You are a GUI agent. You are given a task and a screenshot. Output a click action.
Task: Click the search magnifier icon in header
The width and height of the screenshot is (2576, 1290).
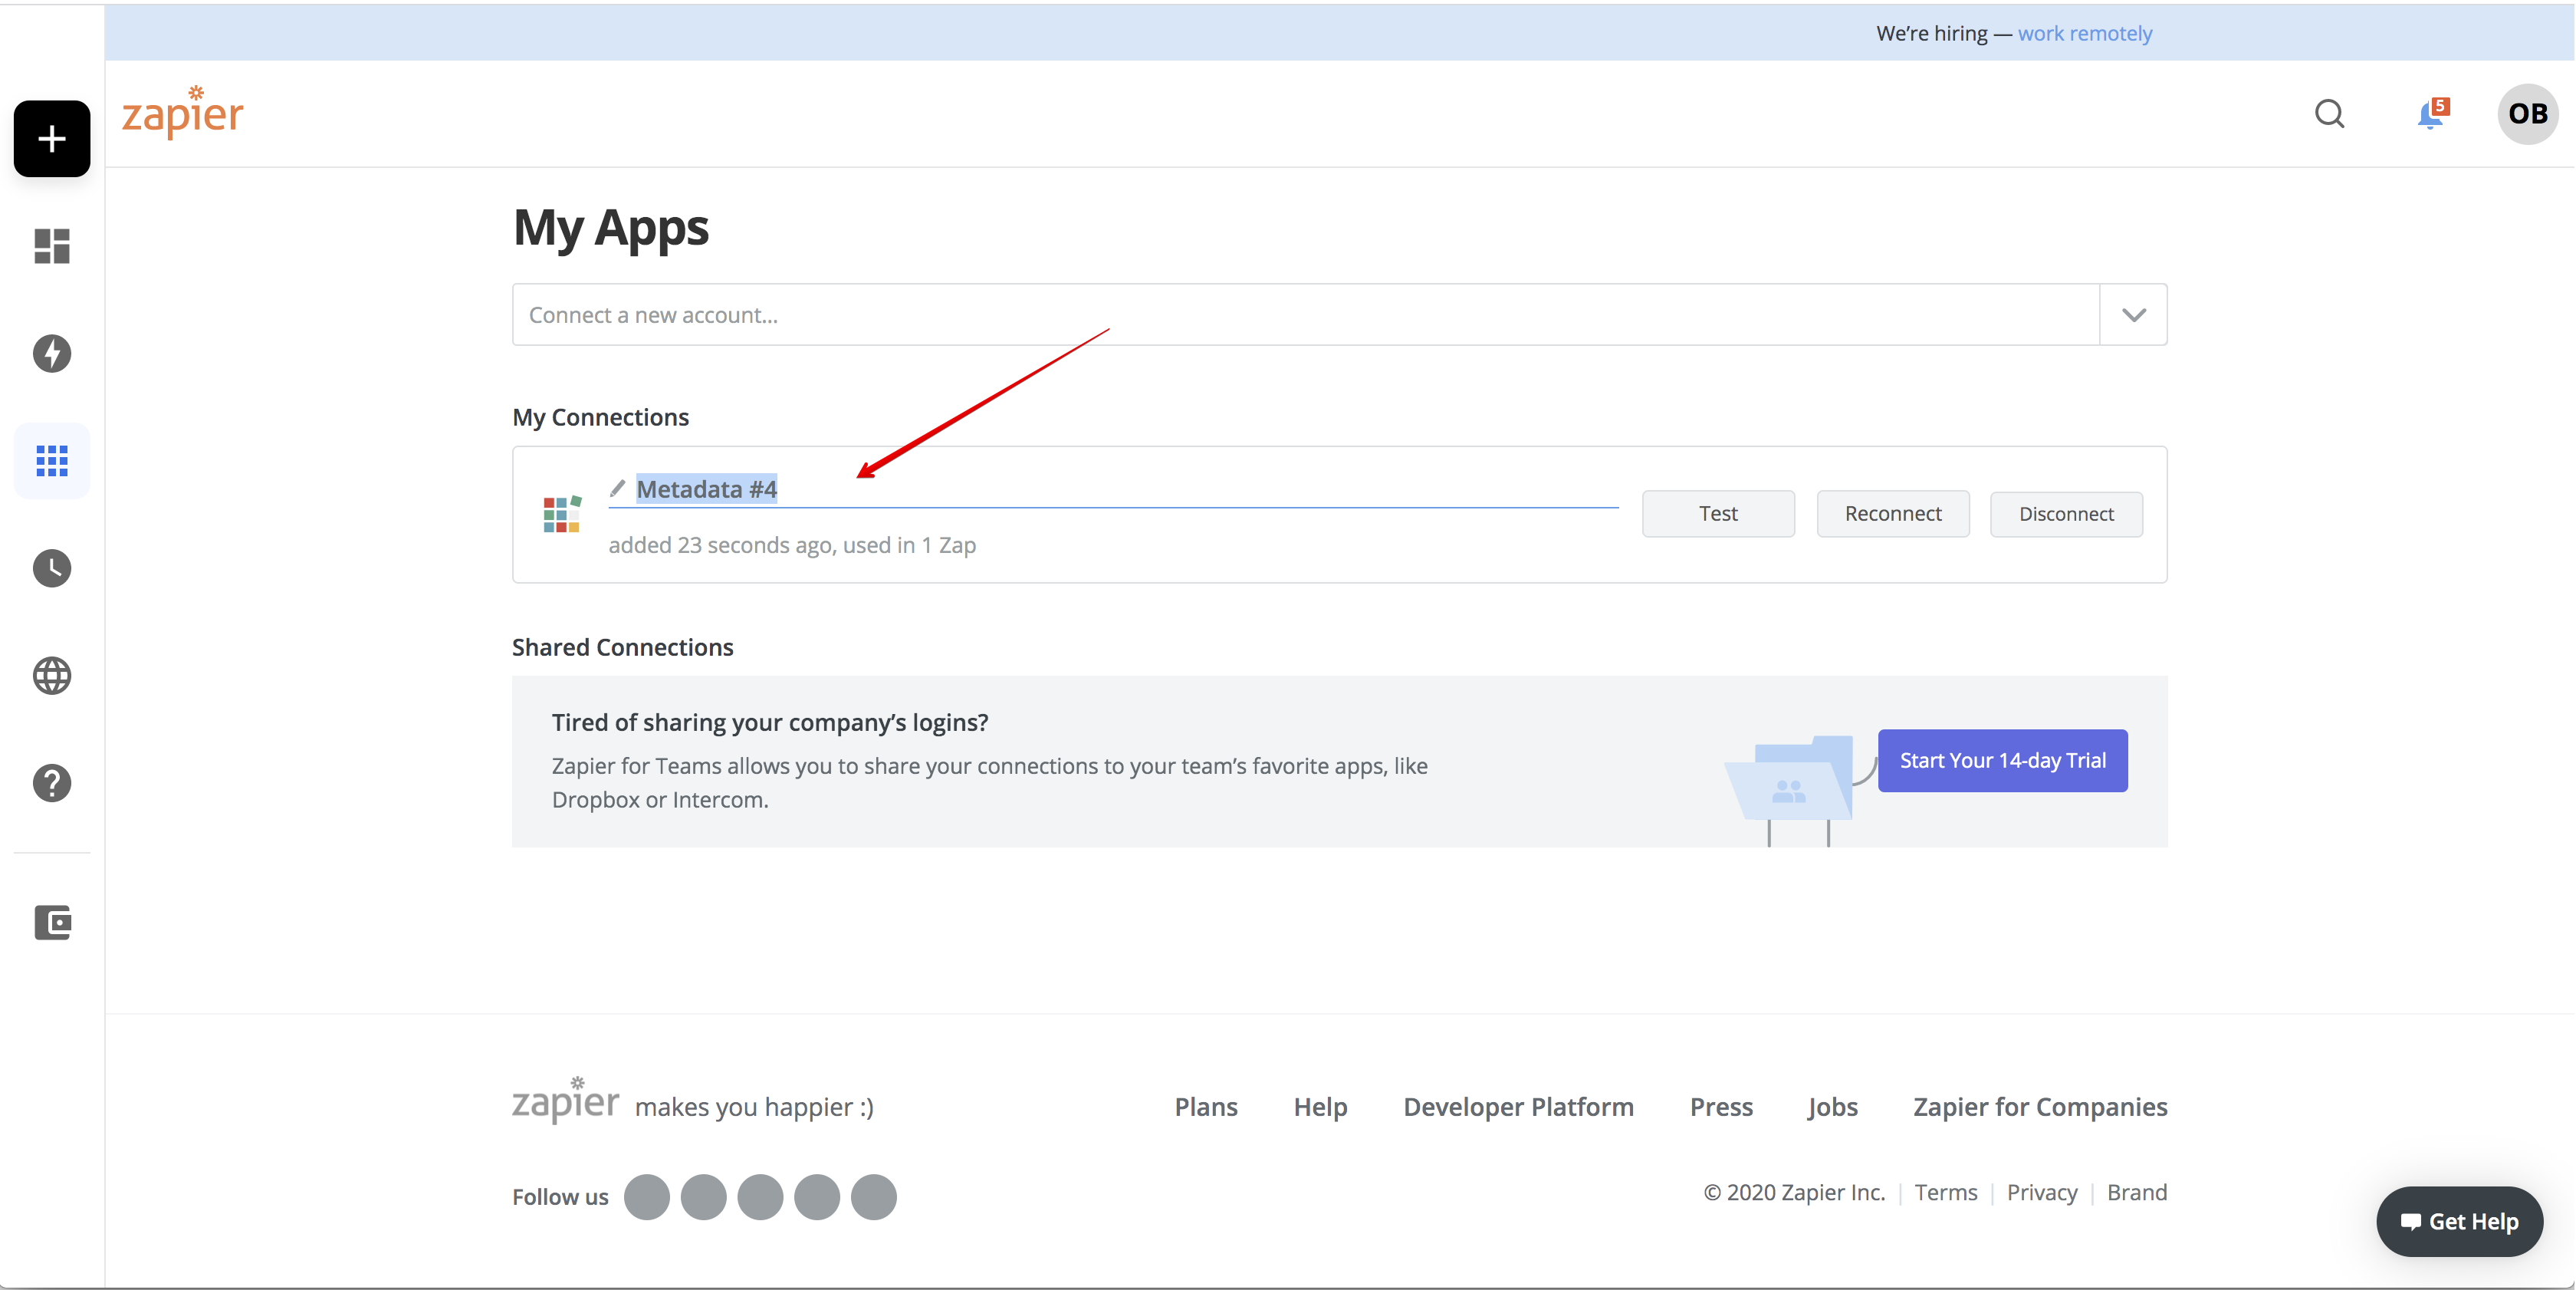pos(2329,114)
